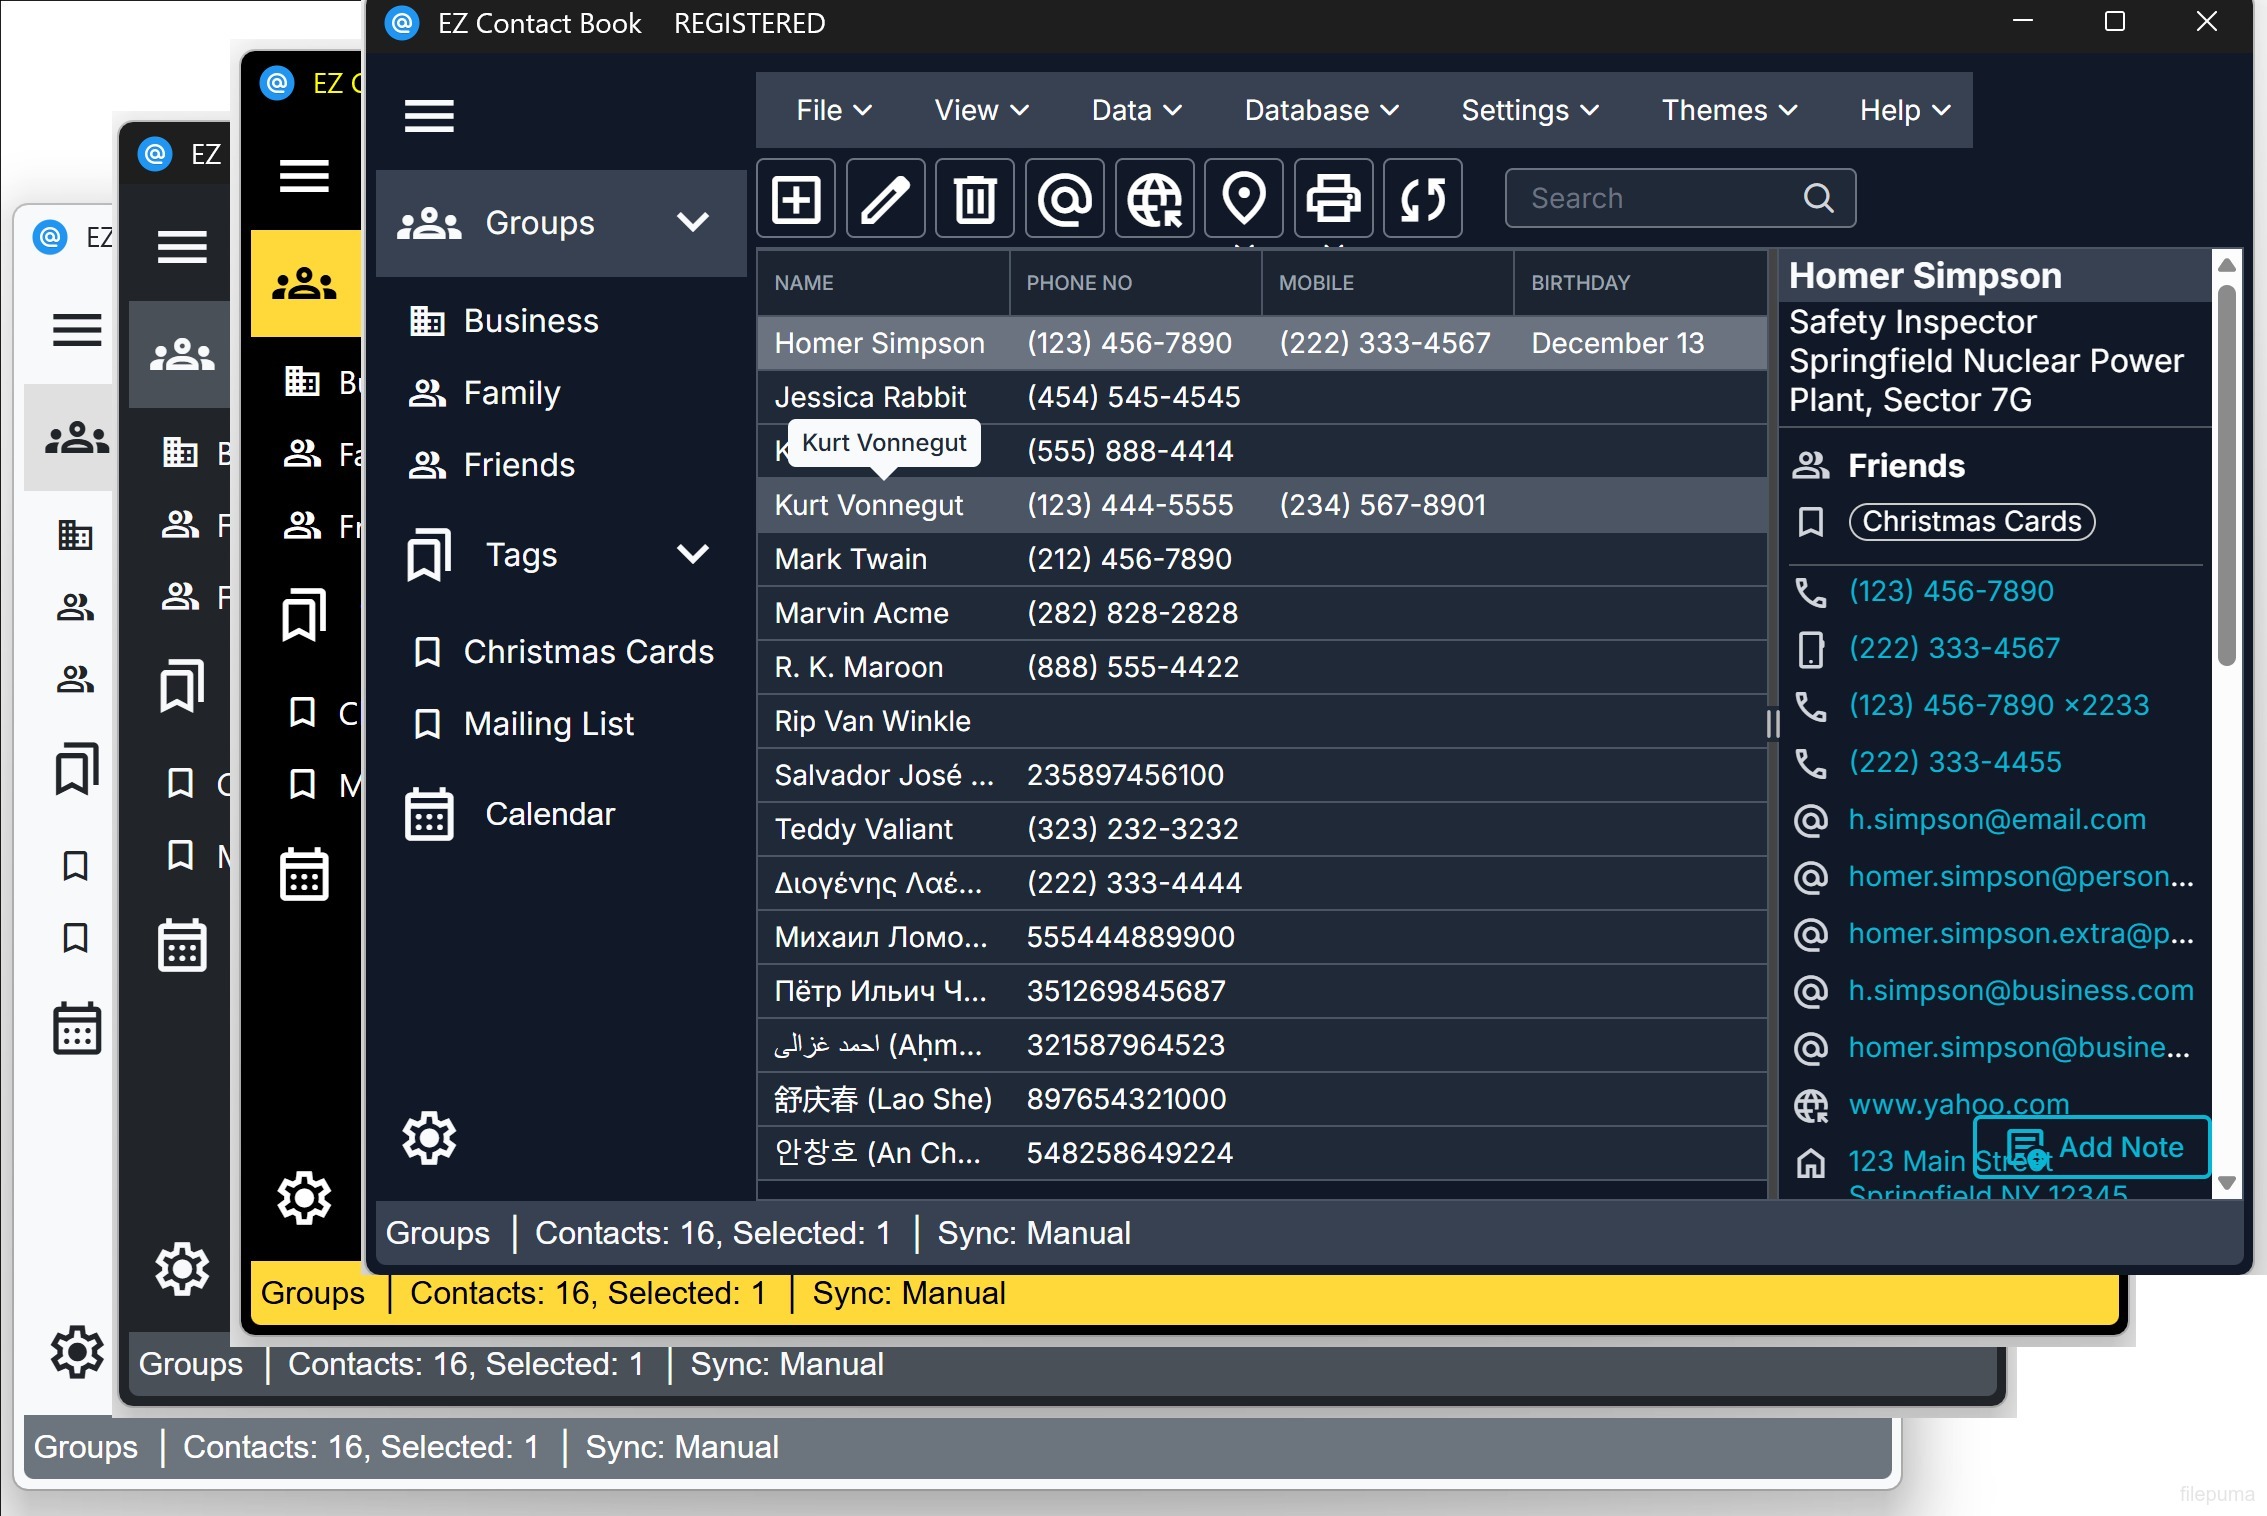
Task: Collapse the Groups section chevron
Action: [x=694, y=223]
